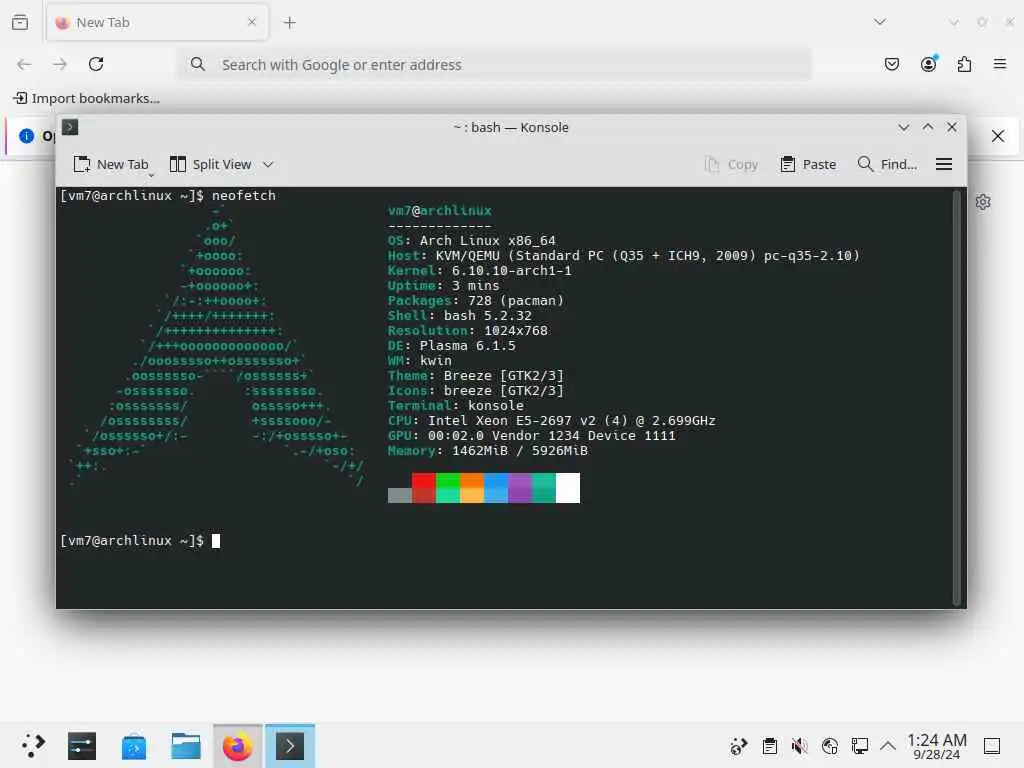1024x768 pixels.
Task: Open the system updates tray icon
Action: 739,746
